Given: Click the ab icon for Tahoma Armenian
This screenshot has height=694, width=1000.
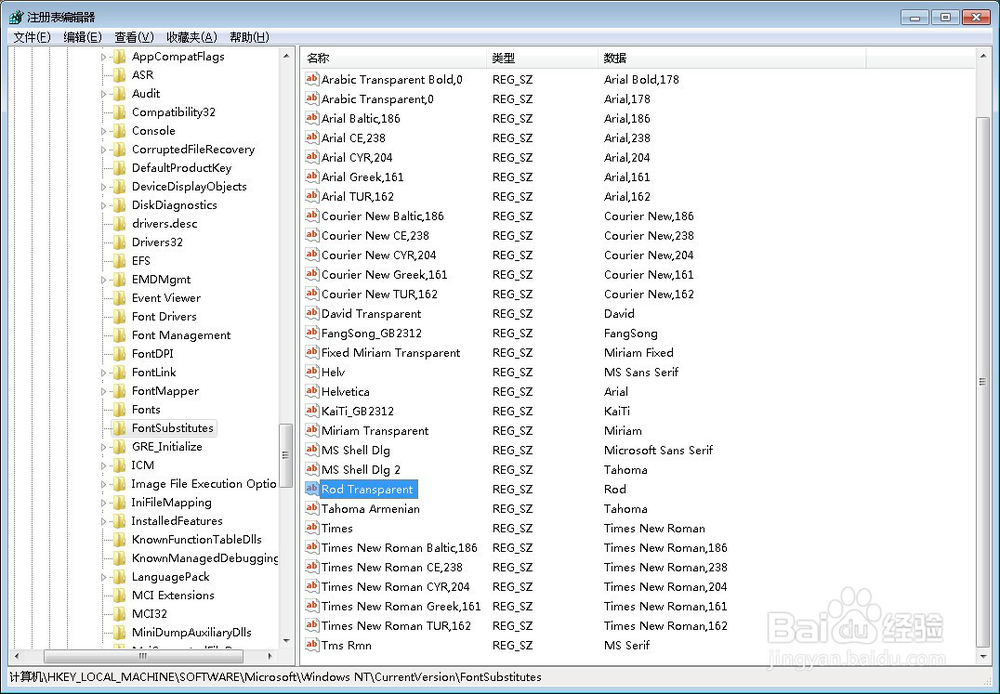Looking at the screenshot, I should [311, 508].
